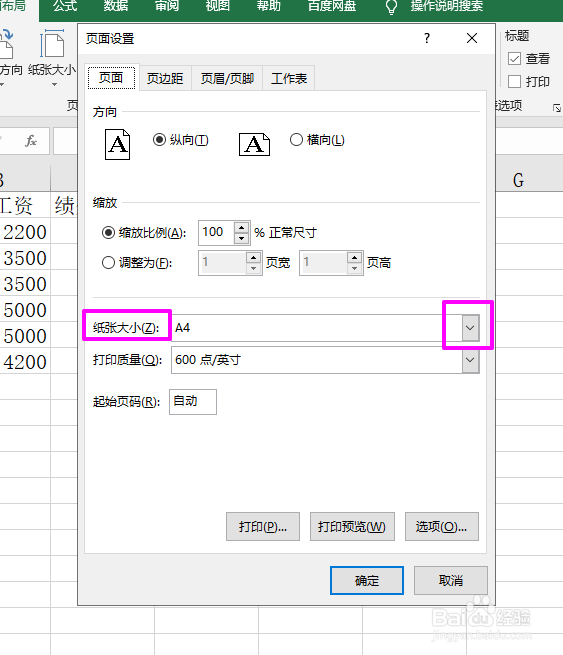Click the 纸张大小 ribbon icon
This screenshot has height=655, width=563.
click(52, 43)
